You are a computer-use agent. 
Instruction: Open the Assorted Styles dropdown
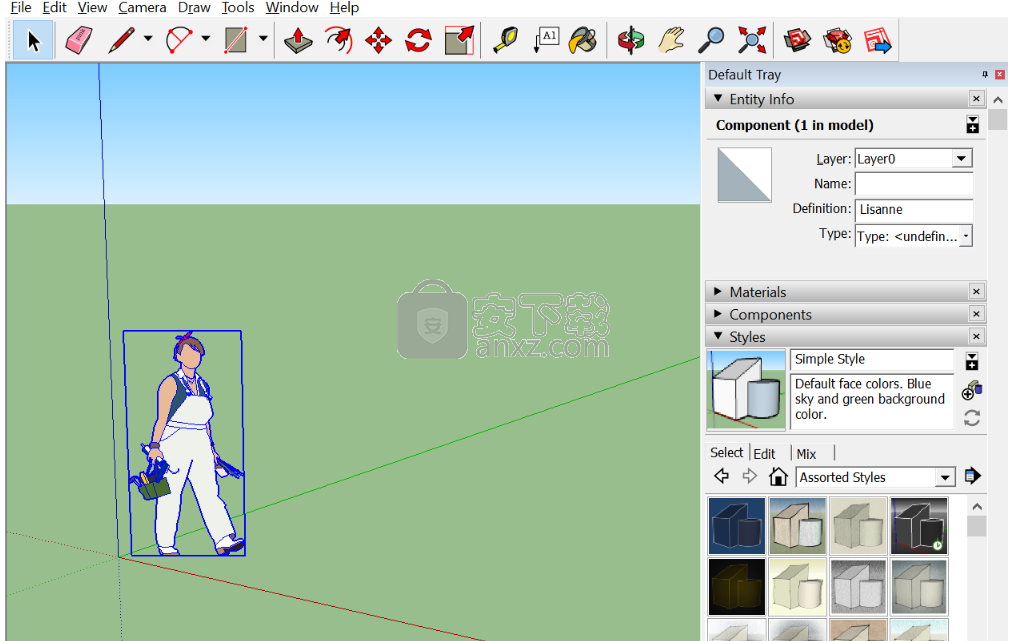[945, 477]
